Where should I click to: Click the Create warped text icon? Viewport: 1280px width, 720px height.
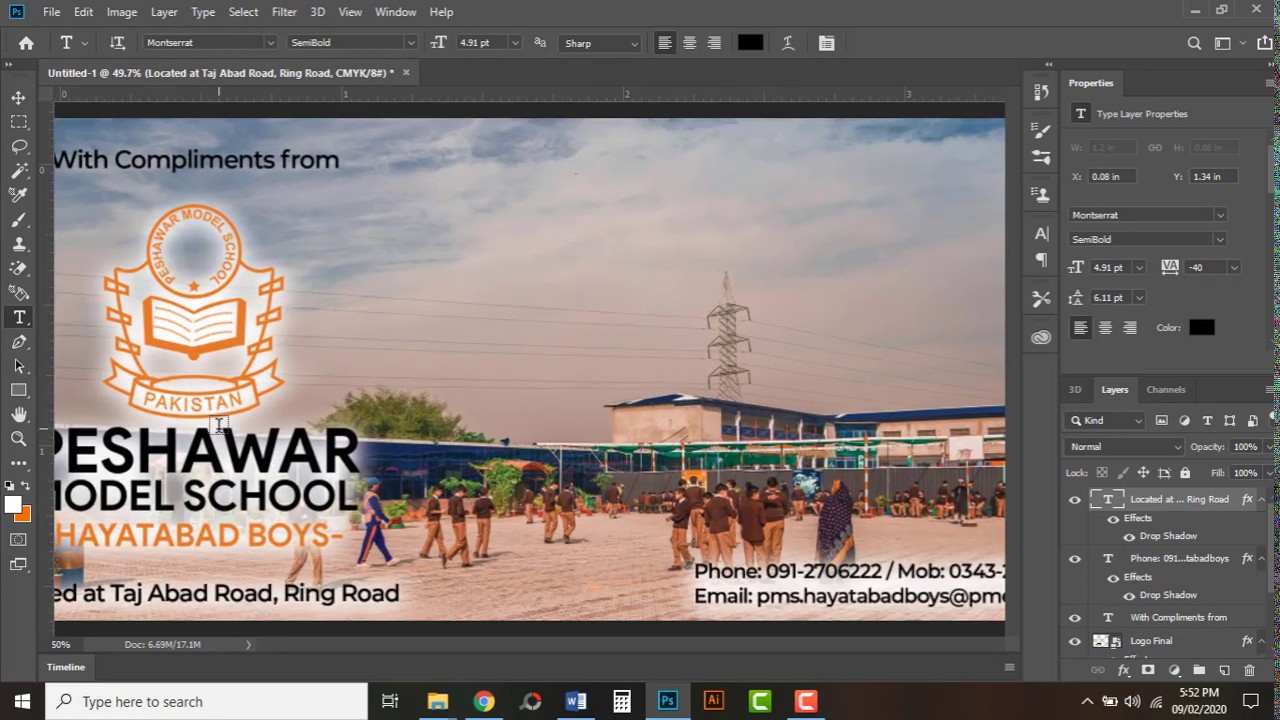[x=788, y=43]
